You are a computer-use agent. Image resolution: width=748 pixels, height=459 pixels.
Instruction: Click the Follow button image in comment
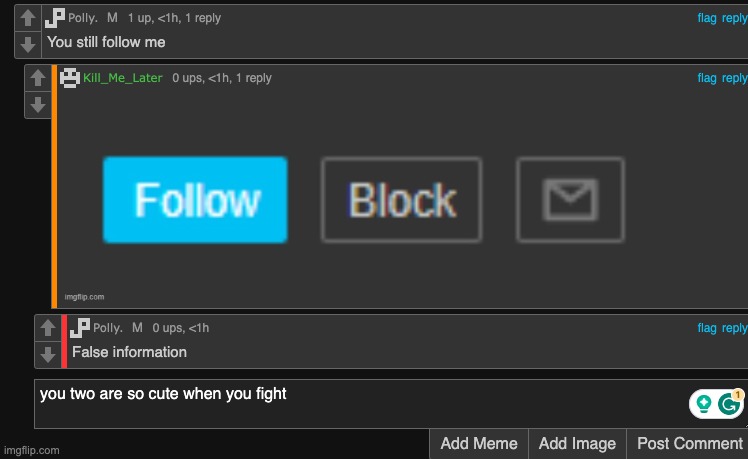[195, 199]
